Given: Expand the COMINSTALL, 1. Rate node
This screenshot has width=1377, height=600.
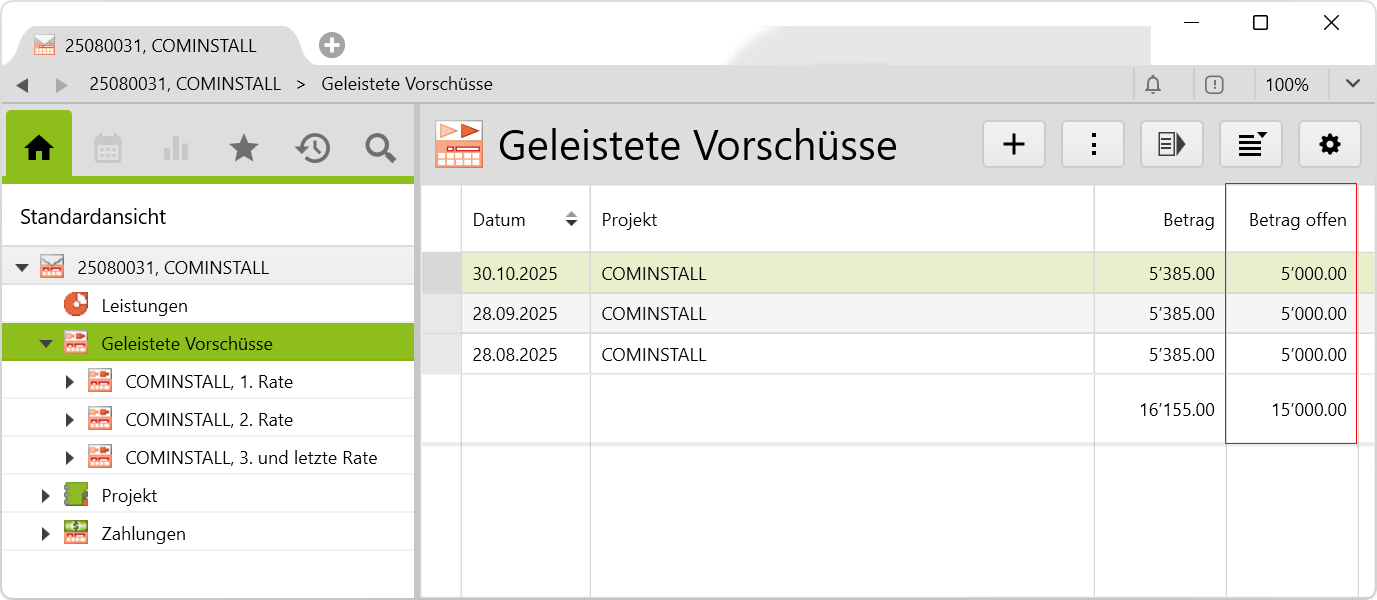Looking at the screenshot, I should coord(70,382).
